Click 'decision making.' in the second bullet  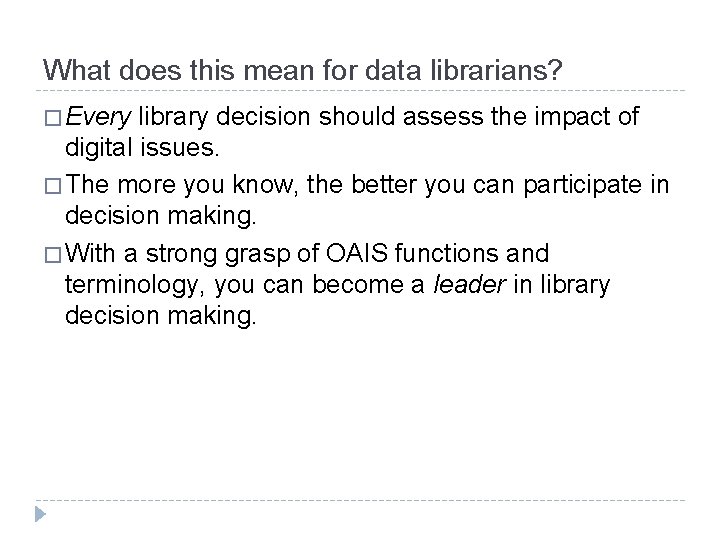[160, 215]
